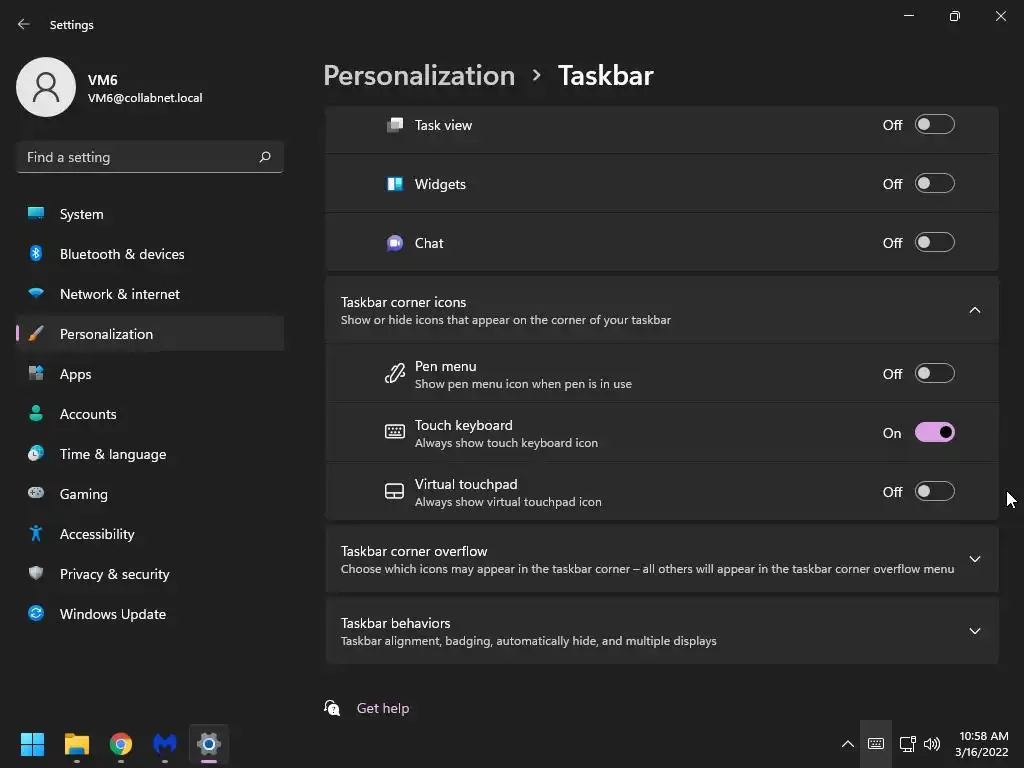This screenshot has height=768, width=1024.
Task: Enable the Virtual touchpad toggle
Action: pos(934,492)
